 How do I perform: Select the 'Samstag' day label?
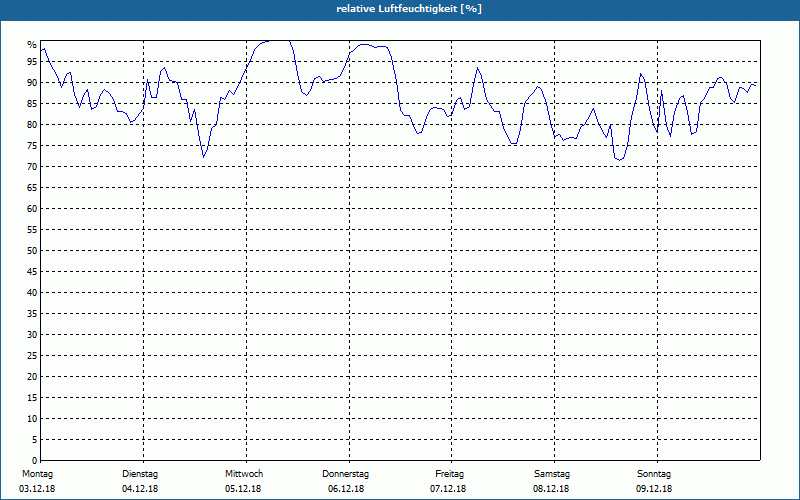(x=552, y=474)
